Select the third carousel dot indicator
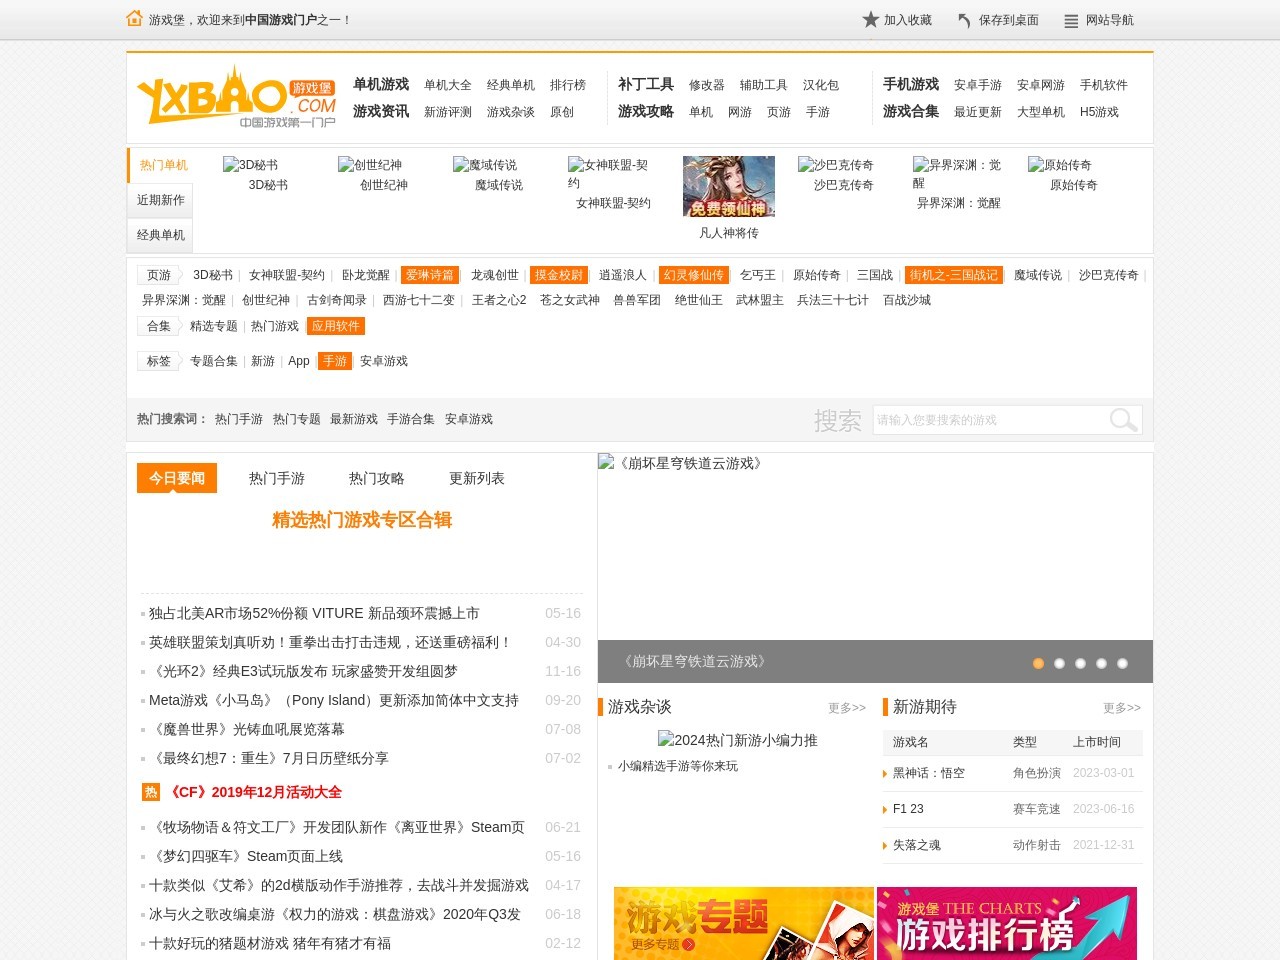Image resolution: width=1280 pixels, height=960 pixels. 1080,663
